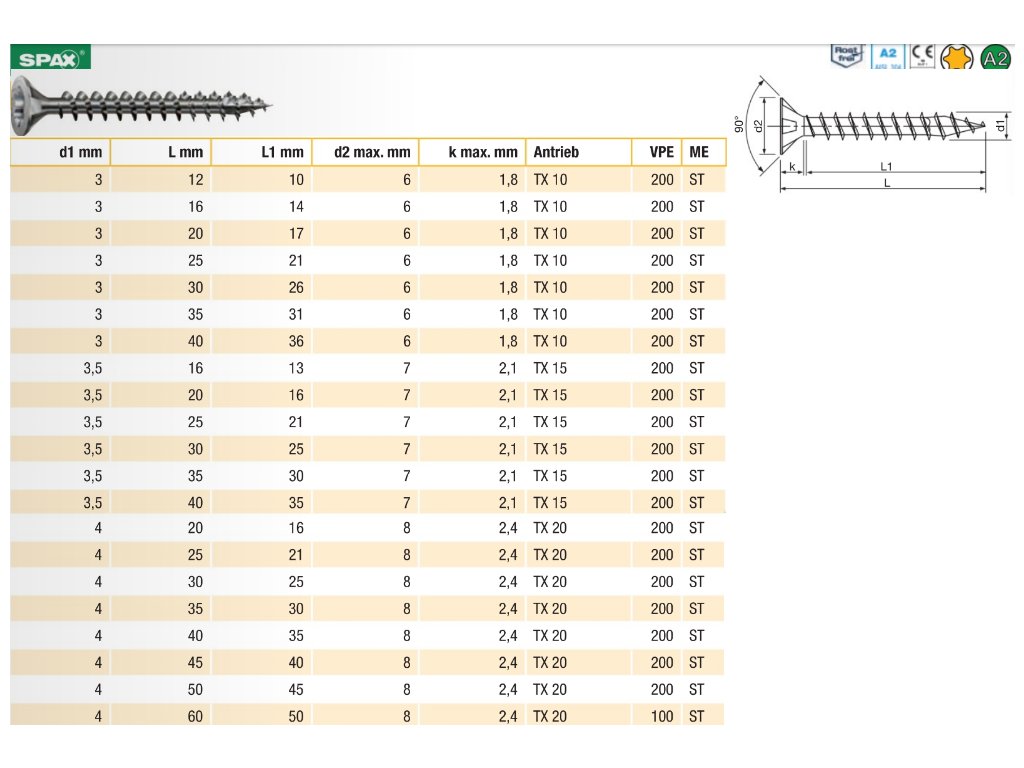Select the 'd1 mm' column header
Screen dimensions: 1024x768
pyautogui.click(x=61, y=152)
